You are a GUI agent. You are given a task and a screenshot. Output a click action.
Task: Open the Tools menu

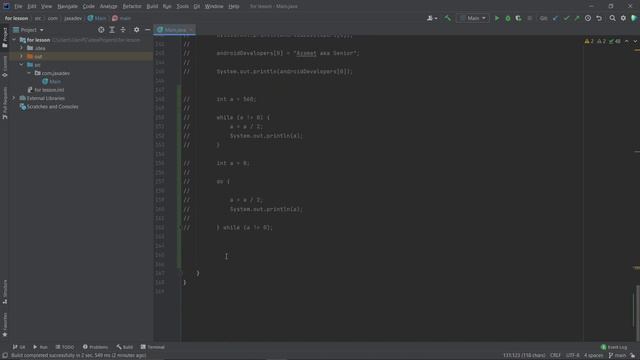182,6
